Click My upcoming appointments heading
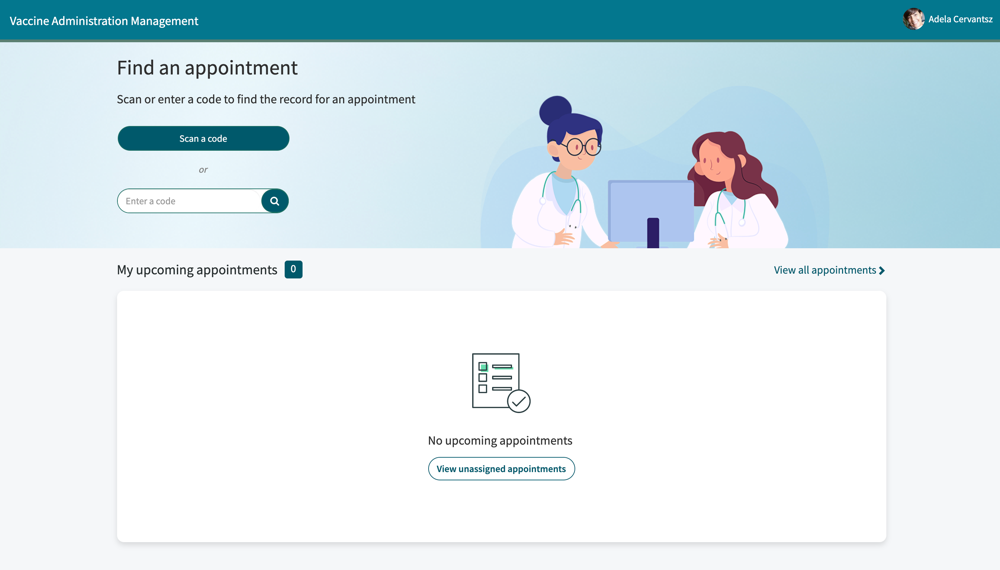 pos(197,270)
